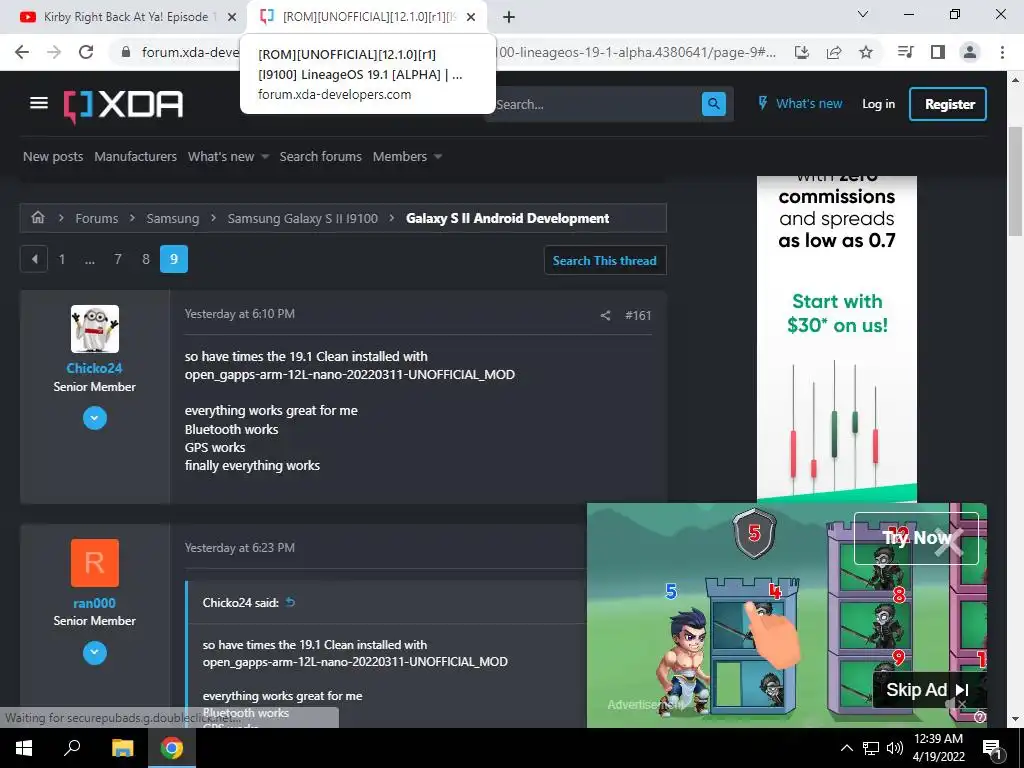Image resolution: width=1024 pixels, height=768 pixels.
Task: Close the Kirby Right Back At Ya tab
Action: click(232, 17)
